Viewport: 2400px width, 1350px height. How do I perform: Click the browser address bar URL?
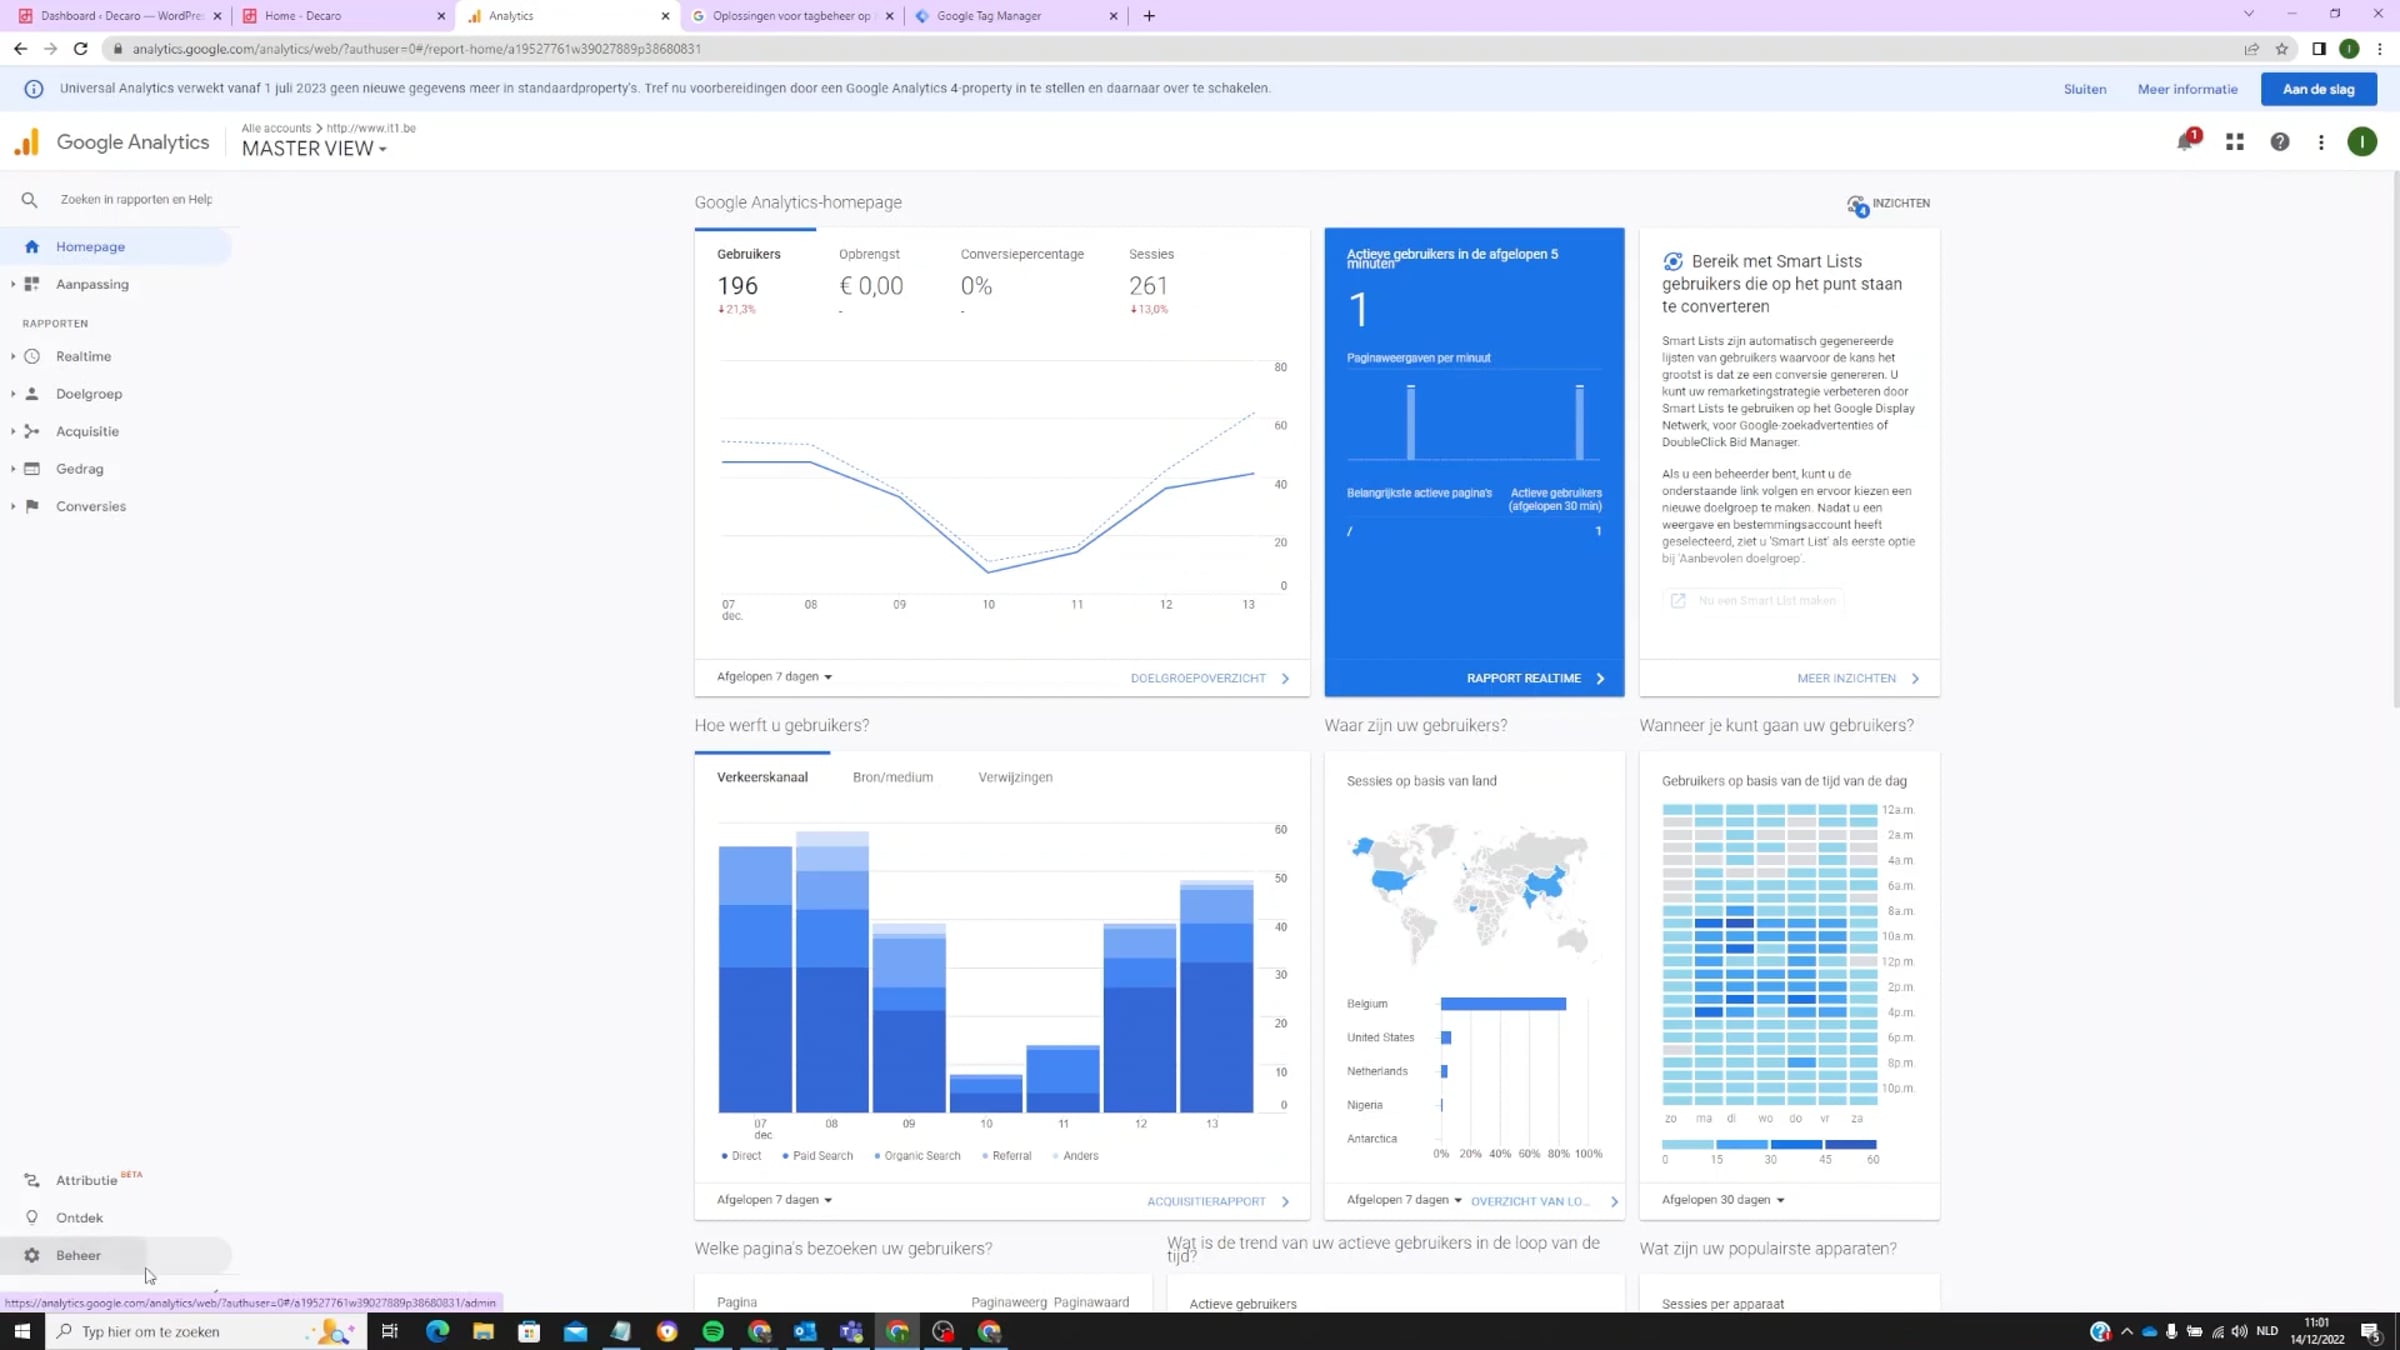pyautogui.click(x=416, y=49)
